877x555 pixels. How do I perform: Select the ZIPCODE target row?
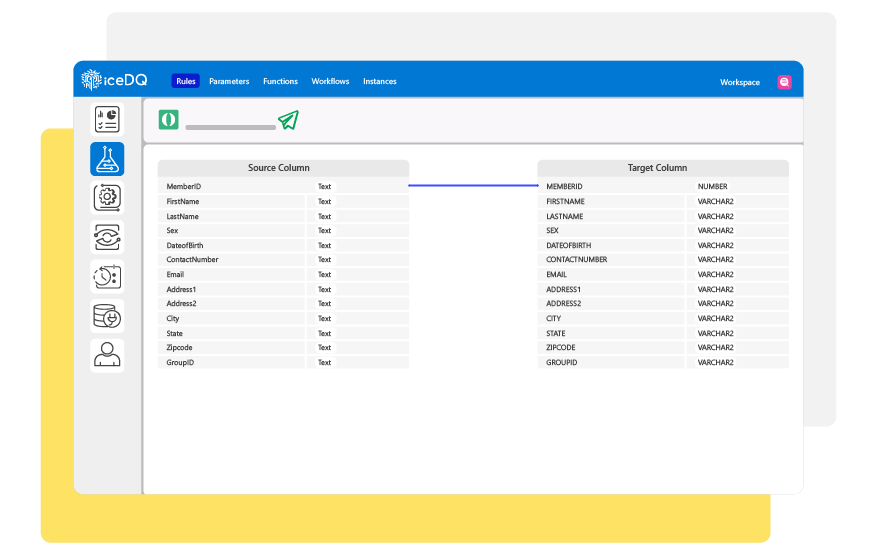pyautogui.click(x=663, y=347)
